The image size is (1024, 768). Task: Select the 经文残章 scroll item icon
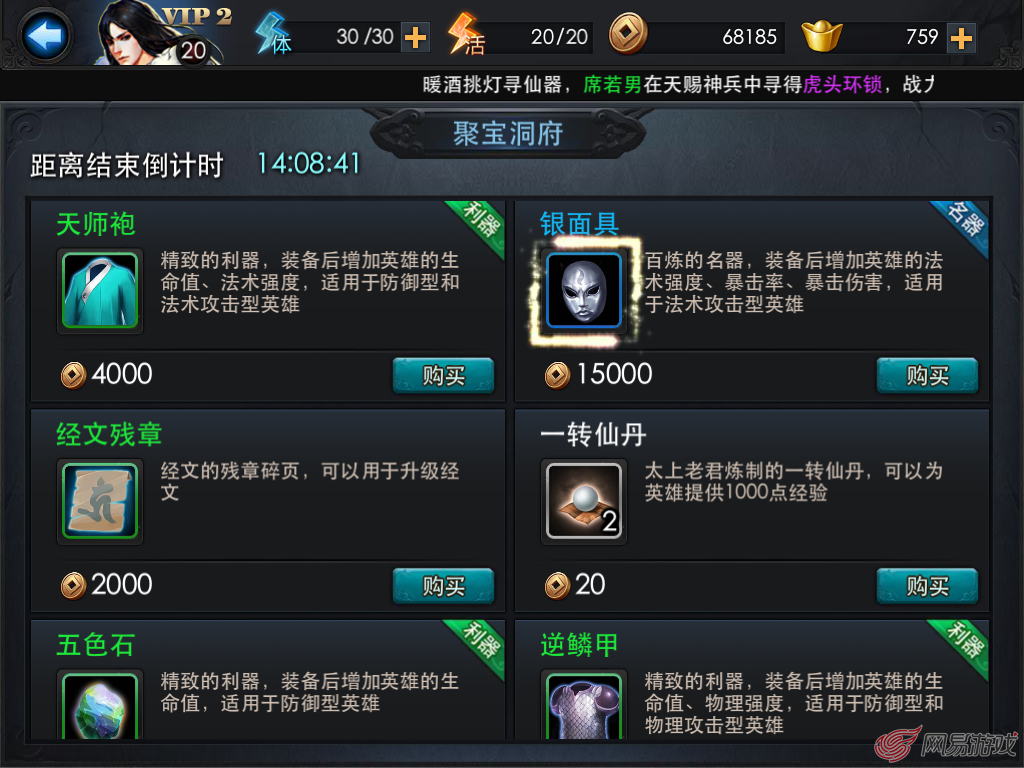click(x=100, y=501)
